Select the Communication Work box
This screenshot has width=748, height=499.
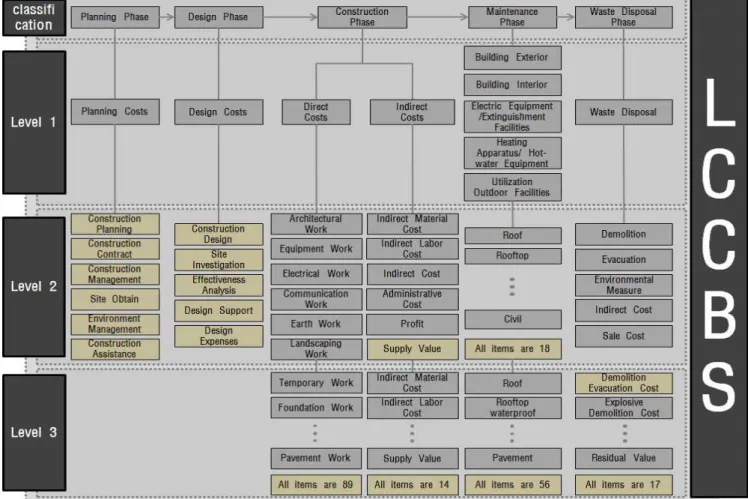(x=316, y=299)
